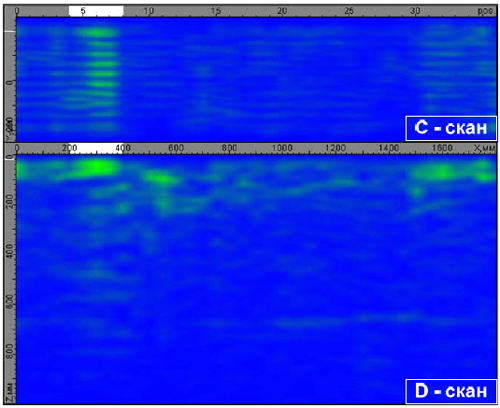This screenshot has height=408, width=500.
Task: Click the 1600 mark on the X ruler
Action: click(x=442, y=148)
